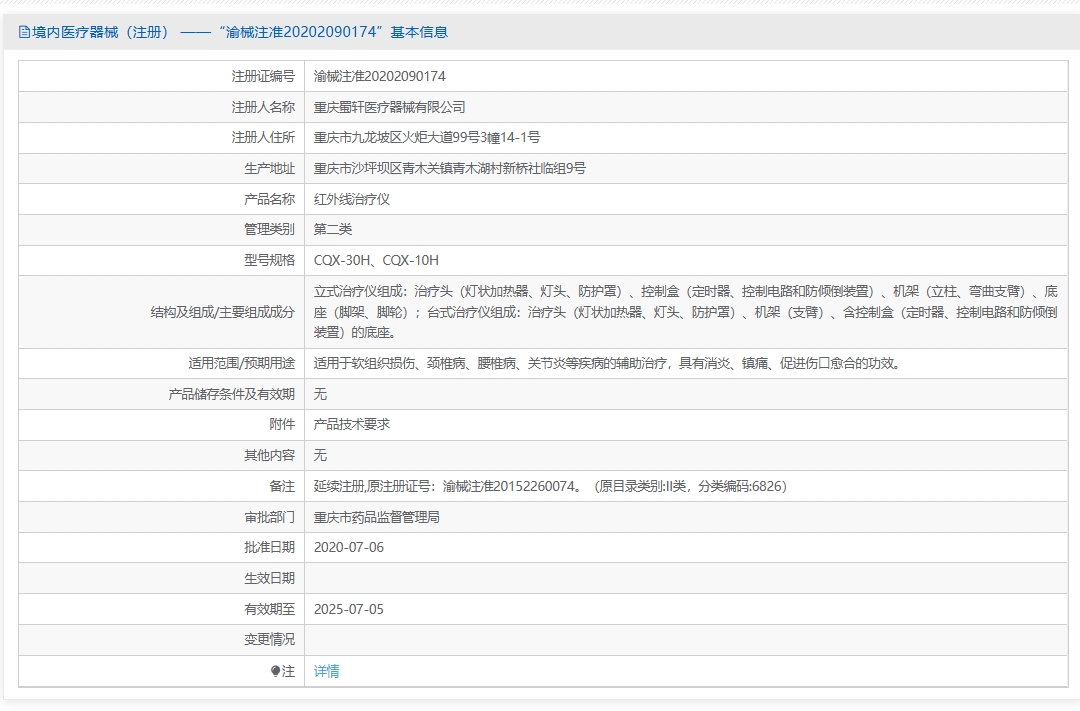The height and width of the screenshot is (711, 1080).
Task: Click the 附件 label
Action: (282, 424)
